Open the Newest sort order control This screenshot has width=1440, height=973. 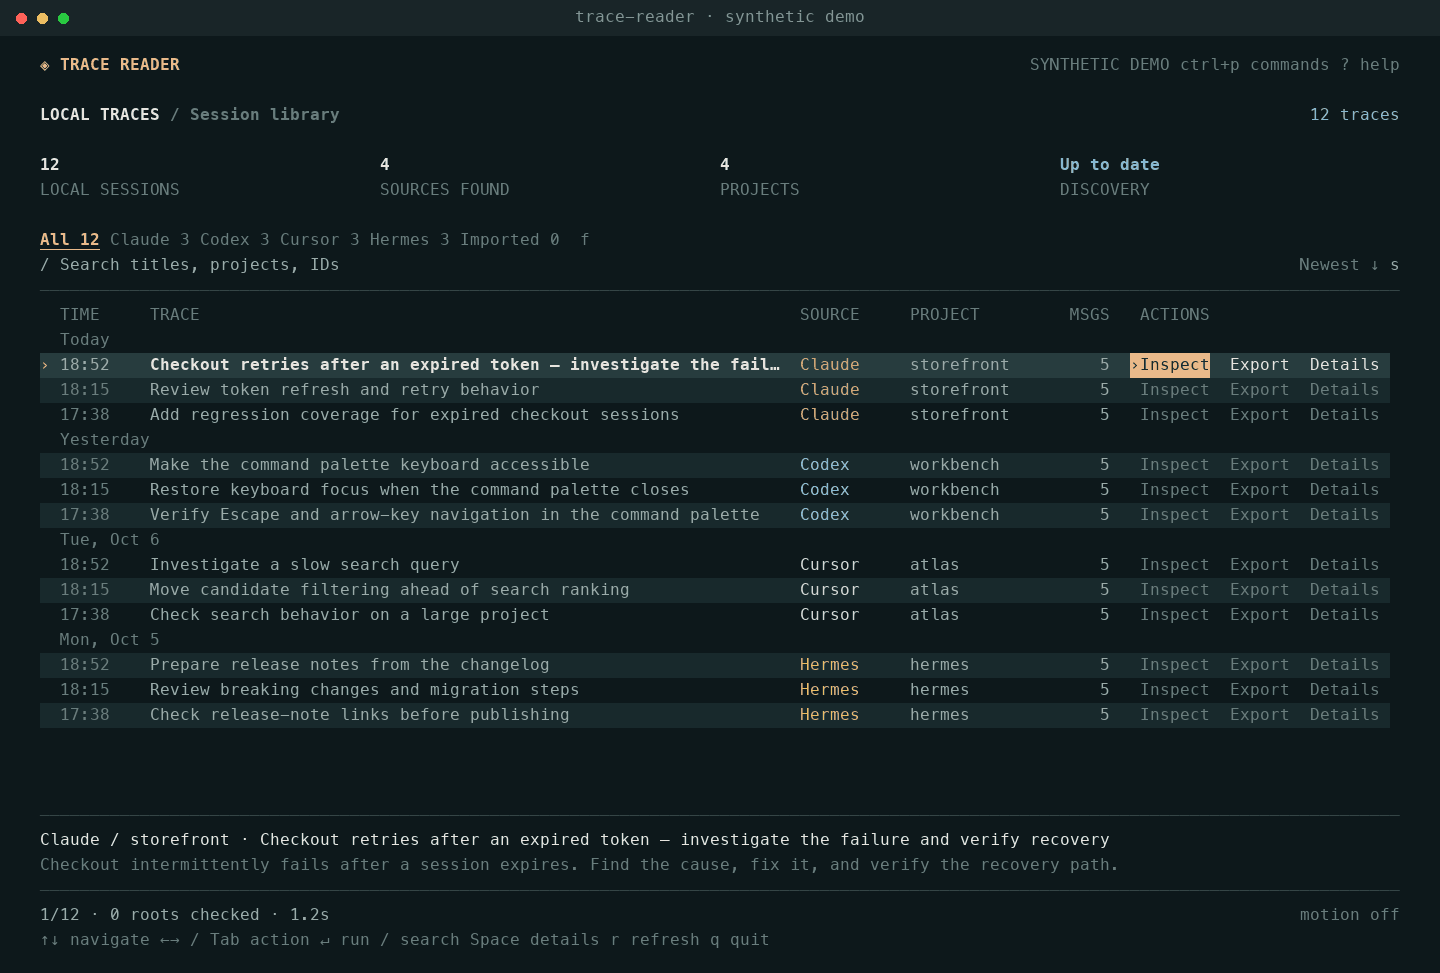[x=1349, y=265]
